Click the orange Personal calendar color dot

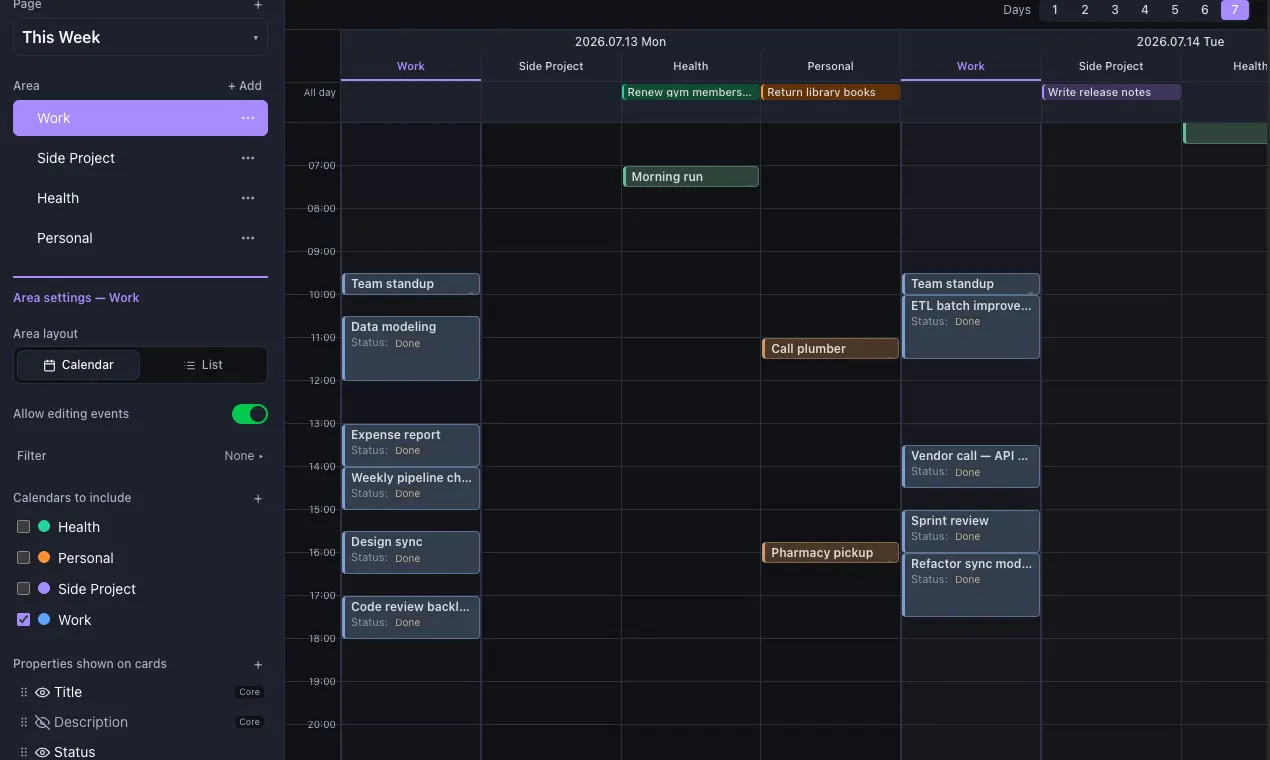(44, 558)
